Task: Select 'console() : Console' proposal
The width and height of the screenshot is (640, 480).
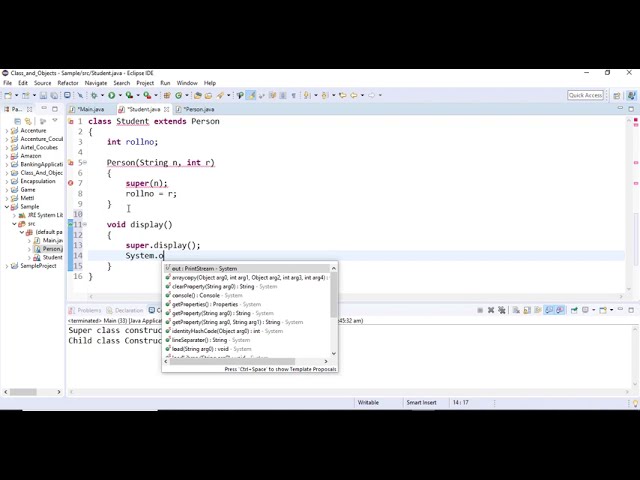Action: (247, 295)
